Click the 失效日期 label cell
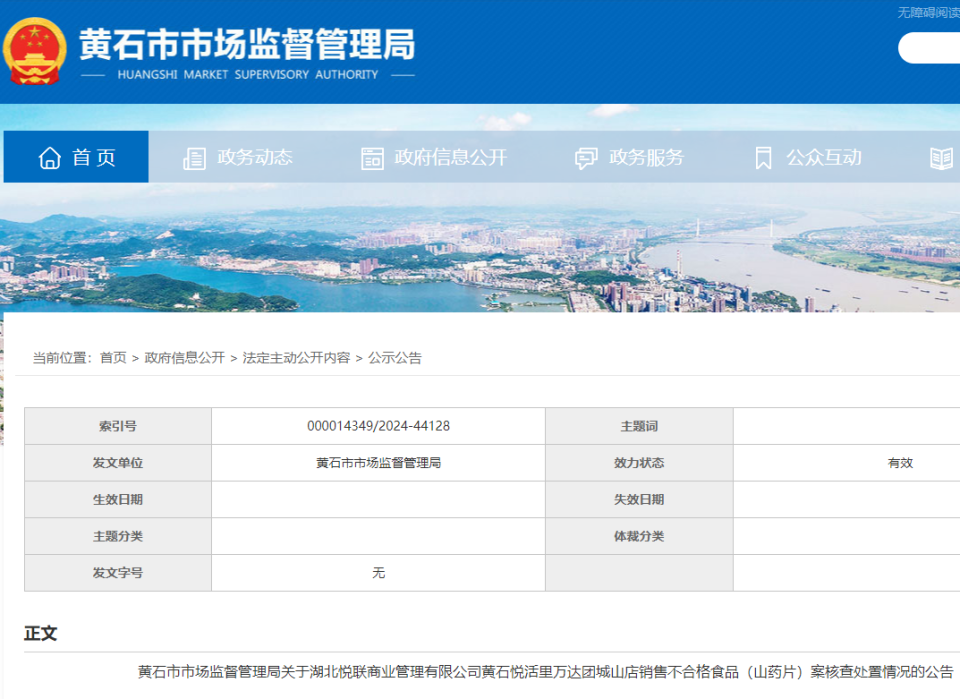This screenshot has height=699, width=960. pos(639,499)
